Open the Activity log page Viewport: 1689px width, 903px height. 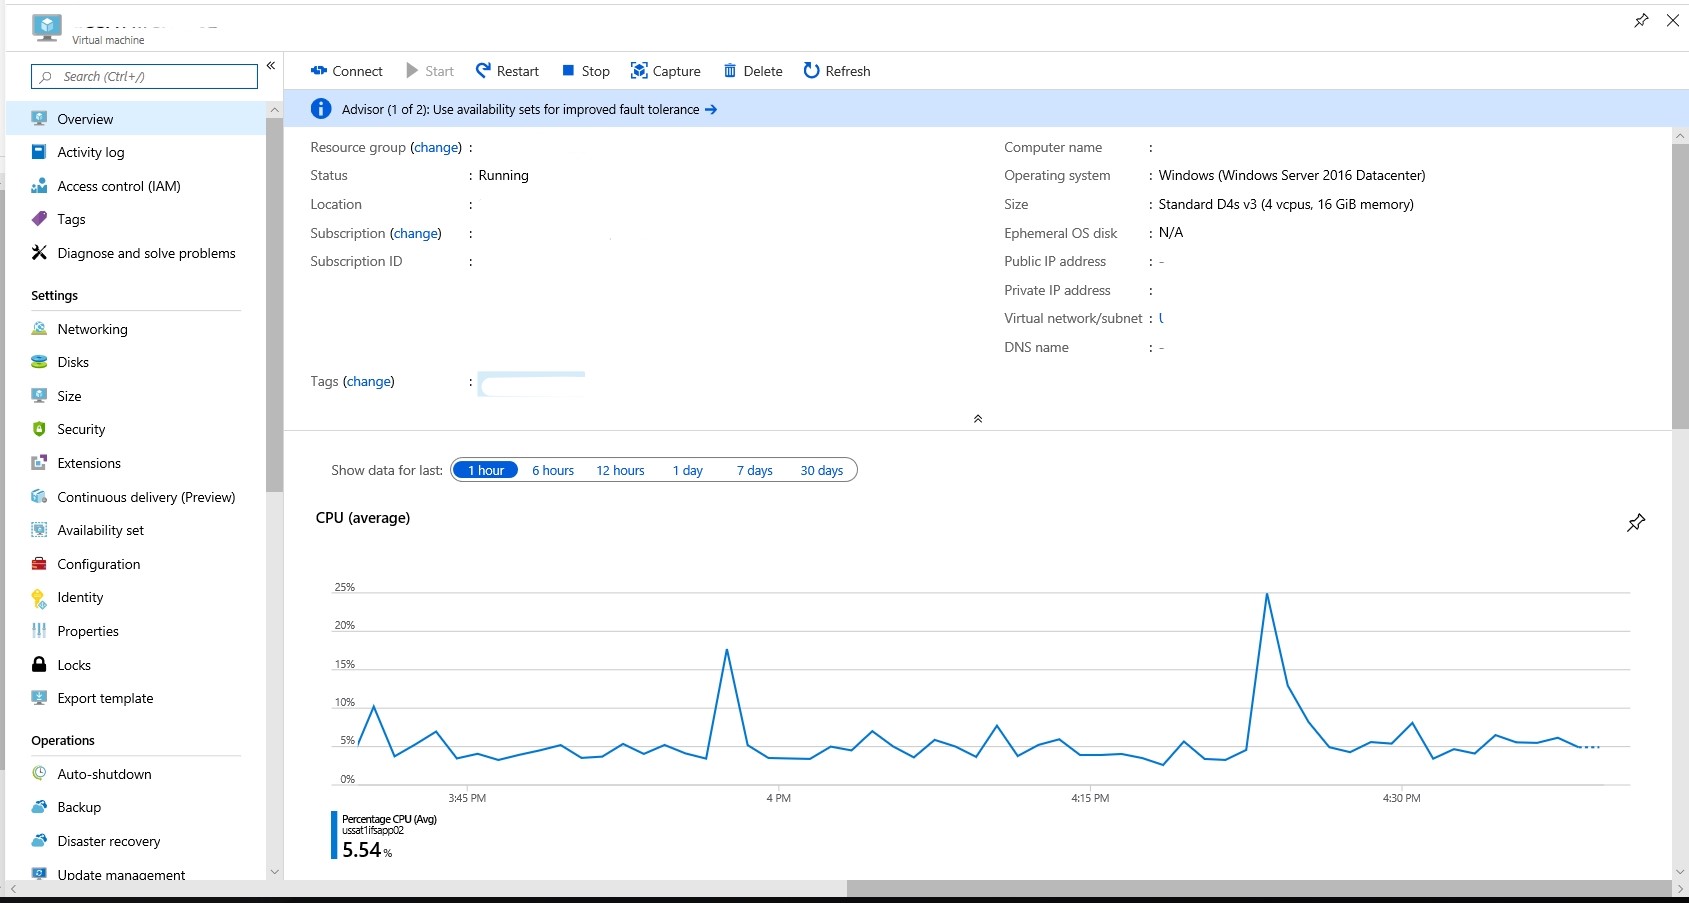click(90, 152)
